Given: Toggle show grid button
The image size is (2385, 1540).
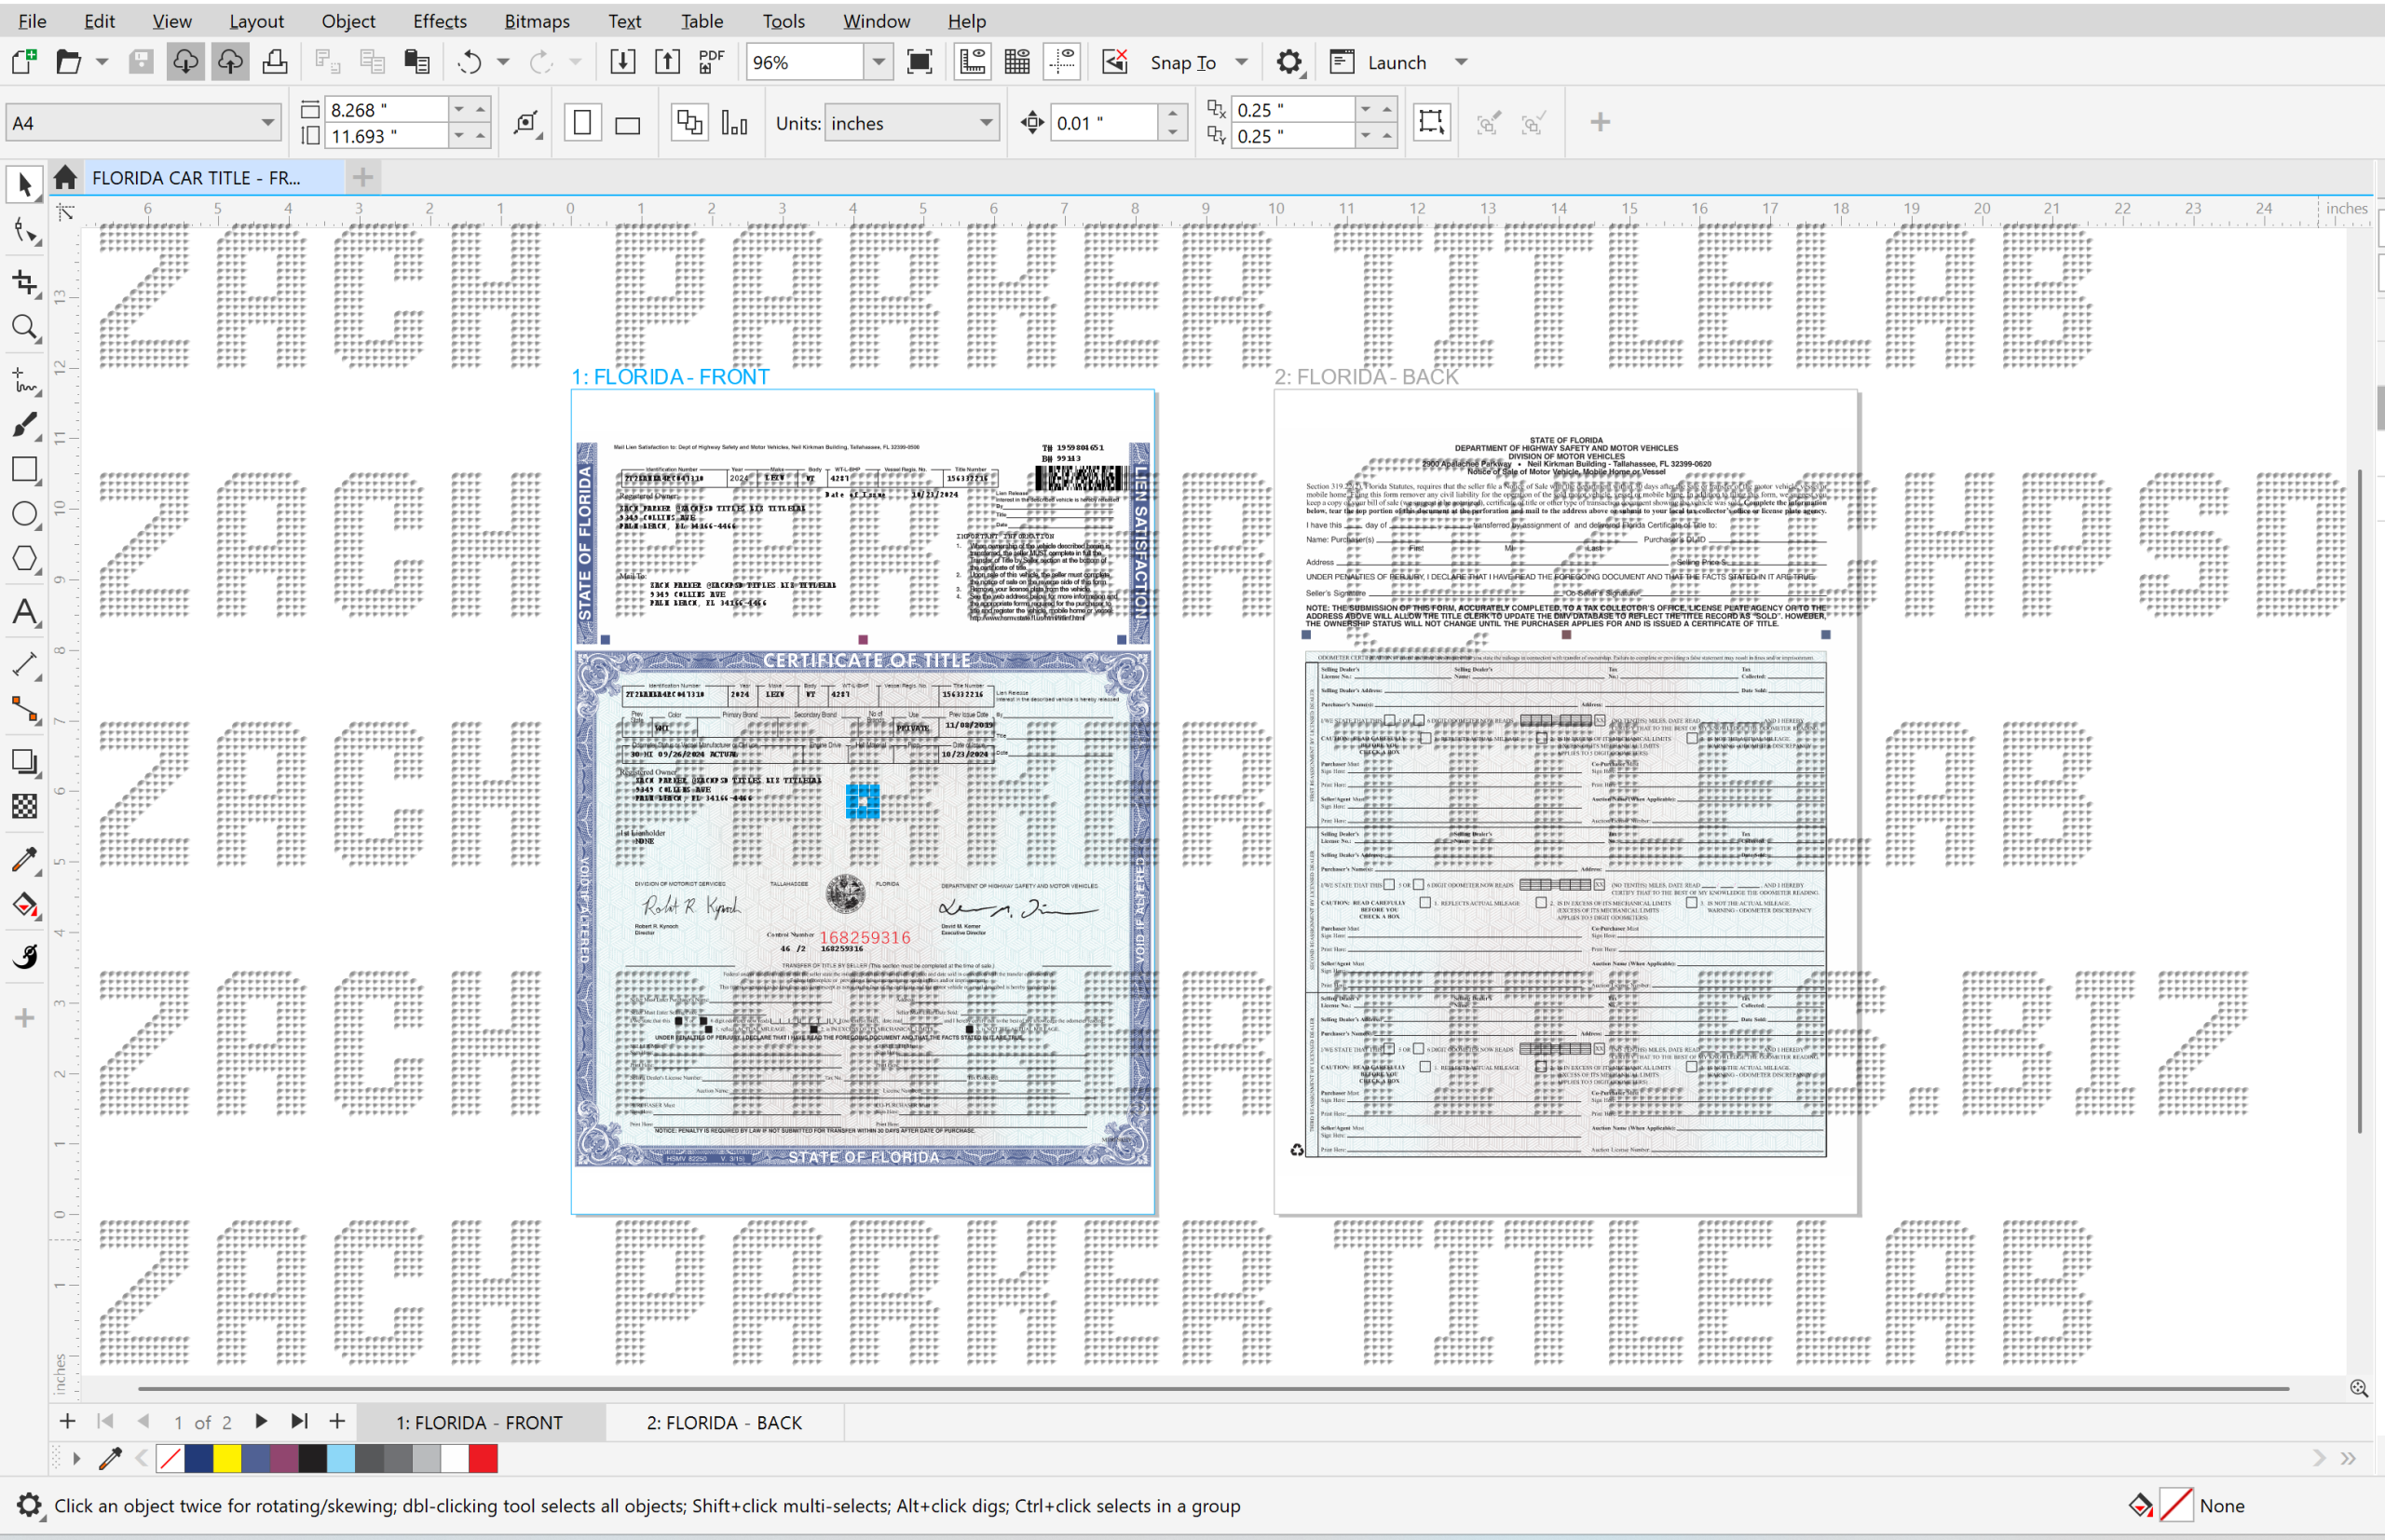Looking at the screenshot, I should (x=1017, y=62).
